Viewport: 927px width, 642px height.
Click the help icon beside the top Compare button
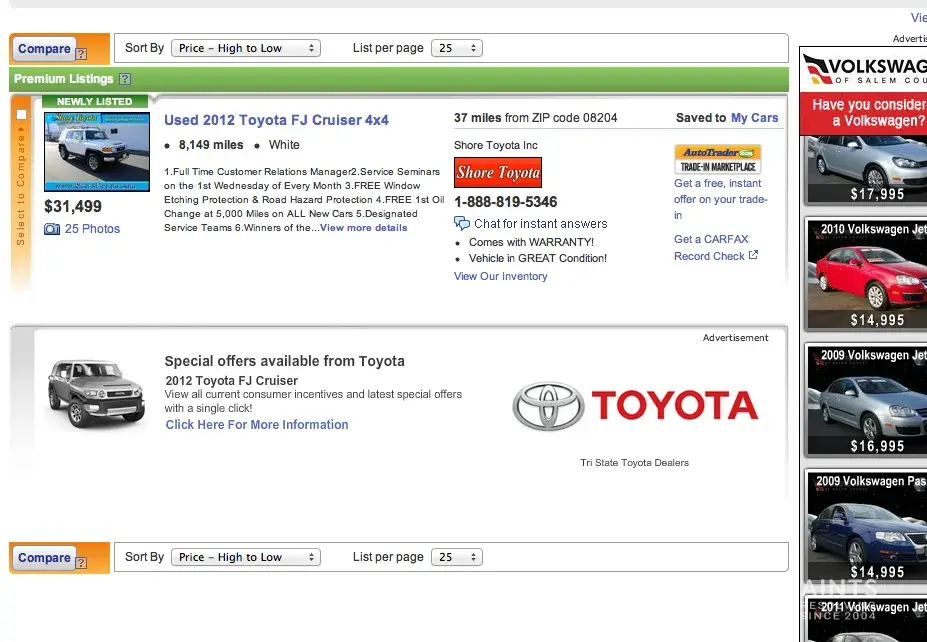[x=81, y=55]
